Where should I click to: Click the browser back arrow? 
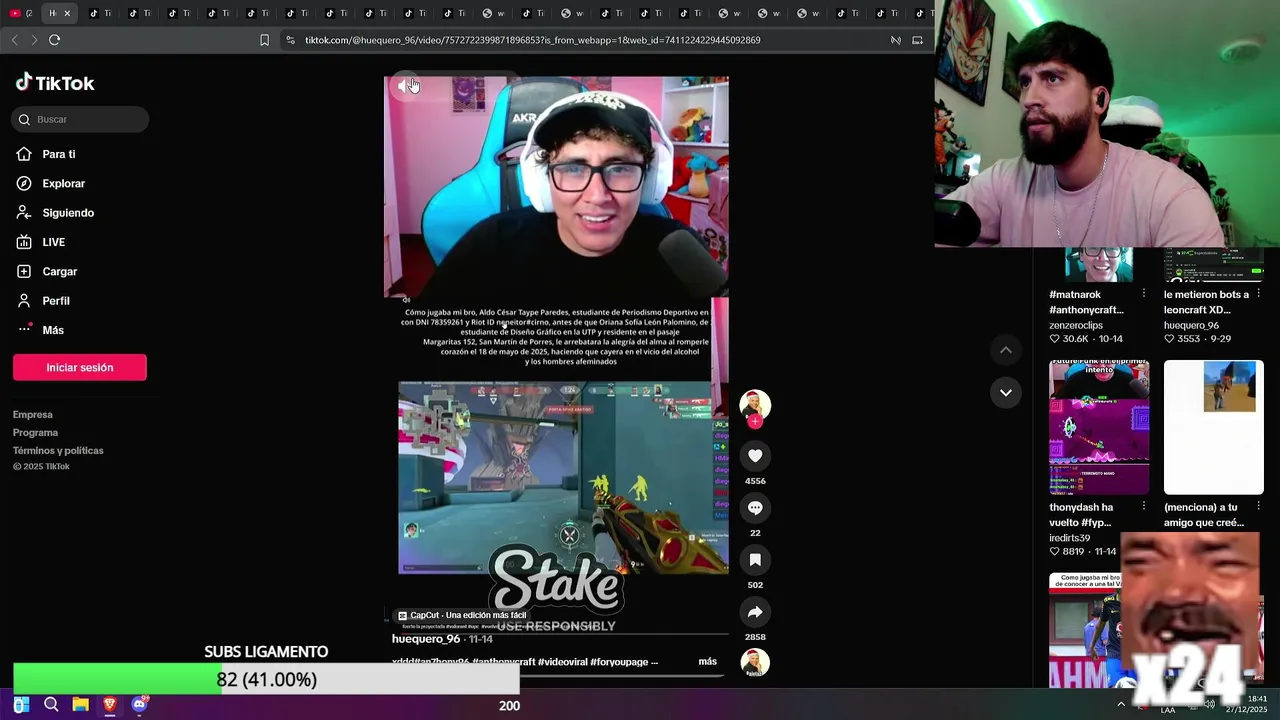pos(14,40)
